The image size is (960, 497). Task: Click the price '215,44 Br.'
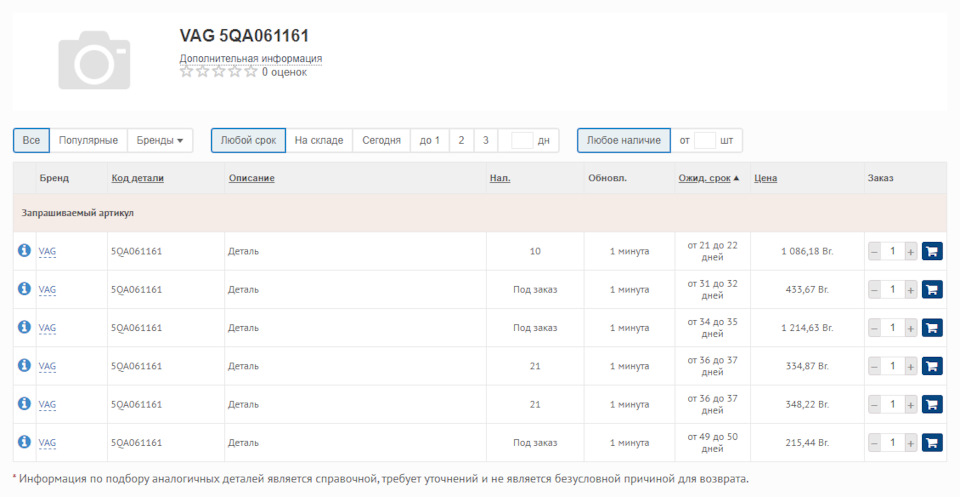coord(807,443)
